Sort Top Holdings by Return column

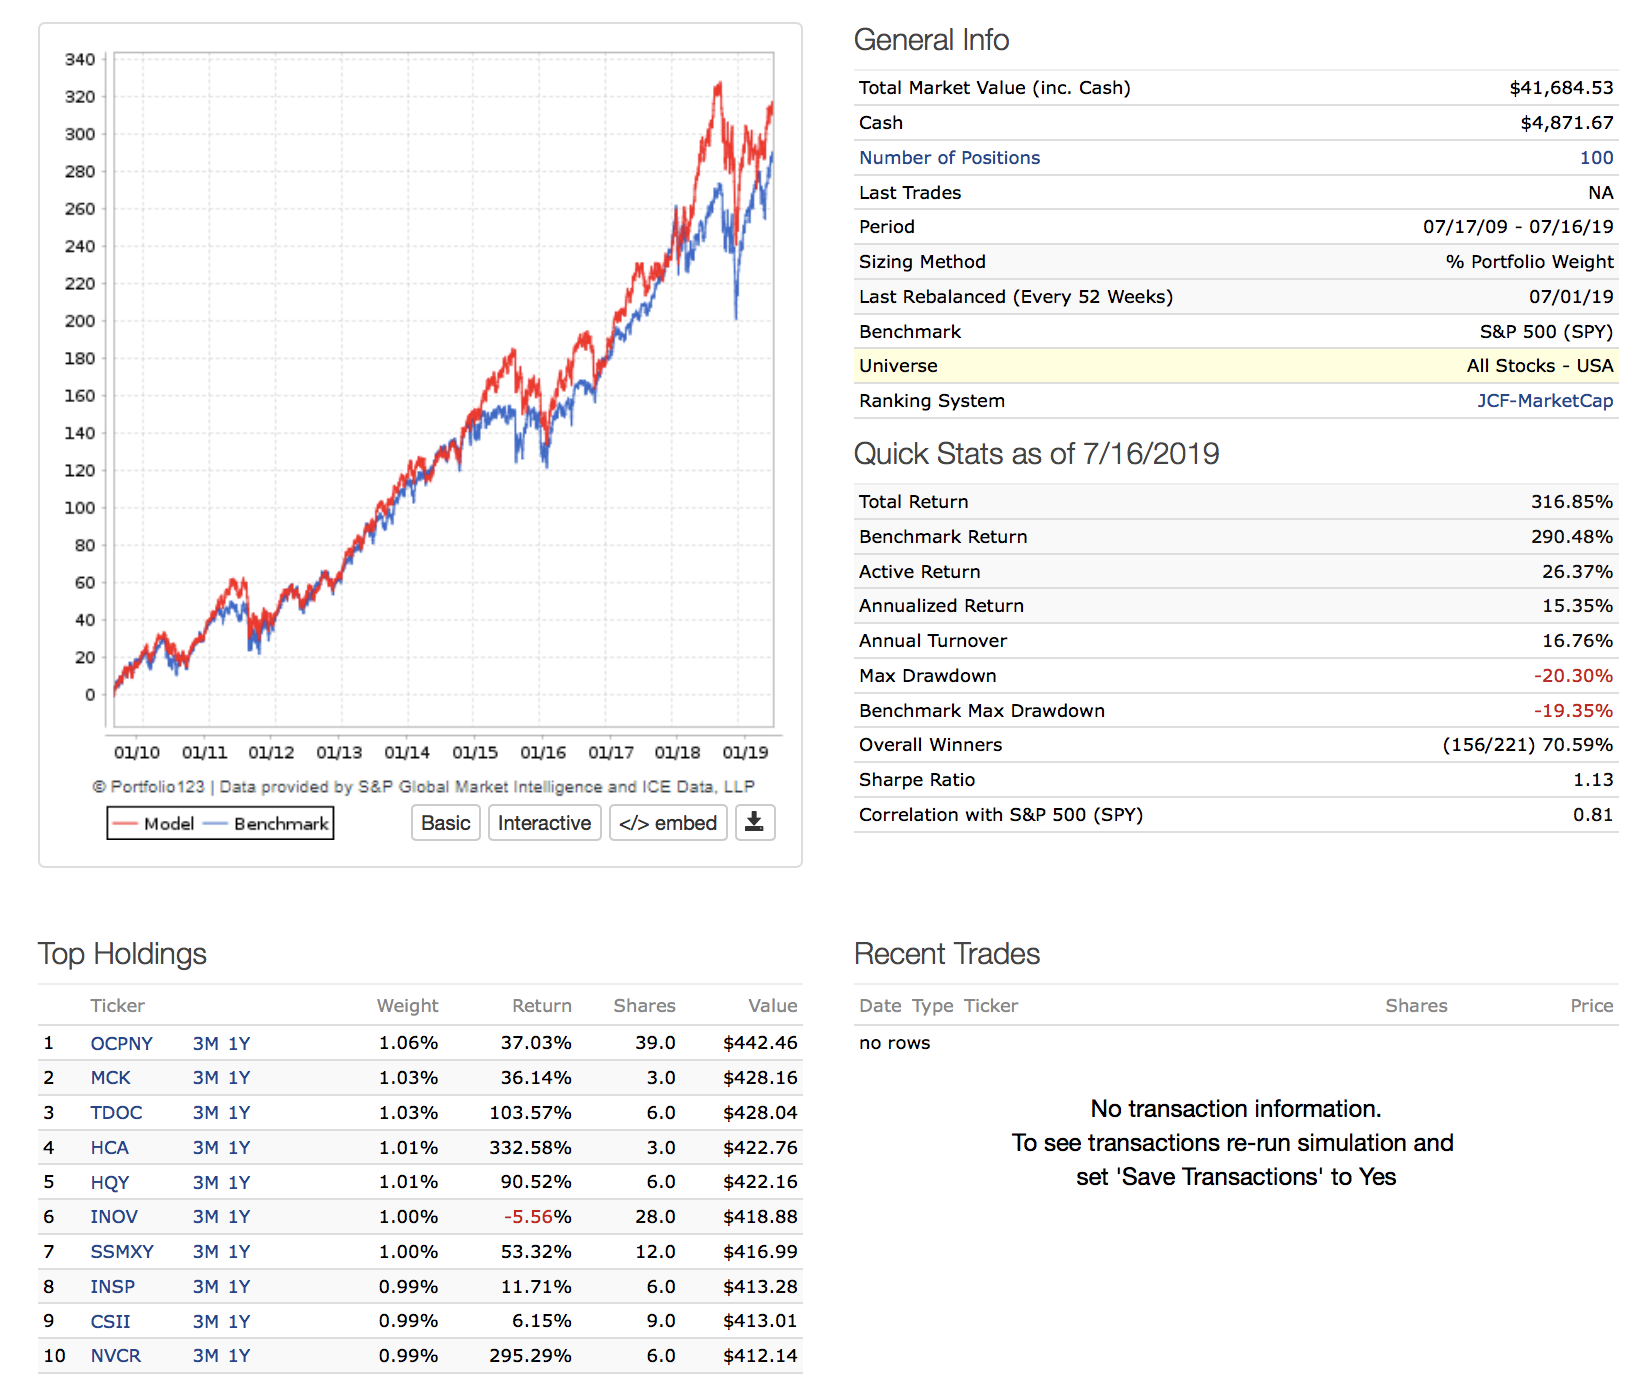pos(541,1006)
